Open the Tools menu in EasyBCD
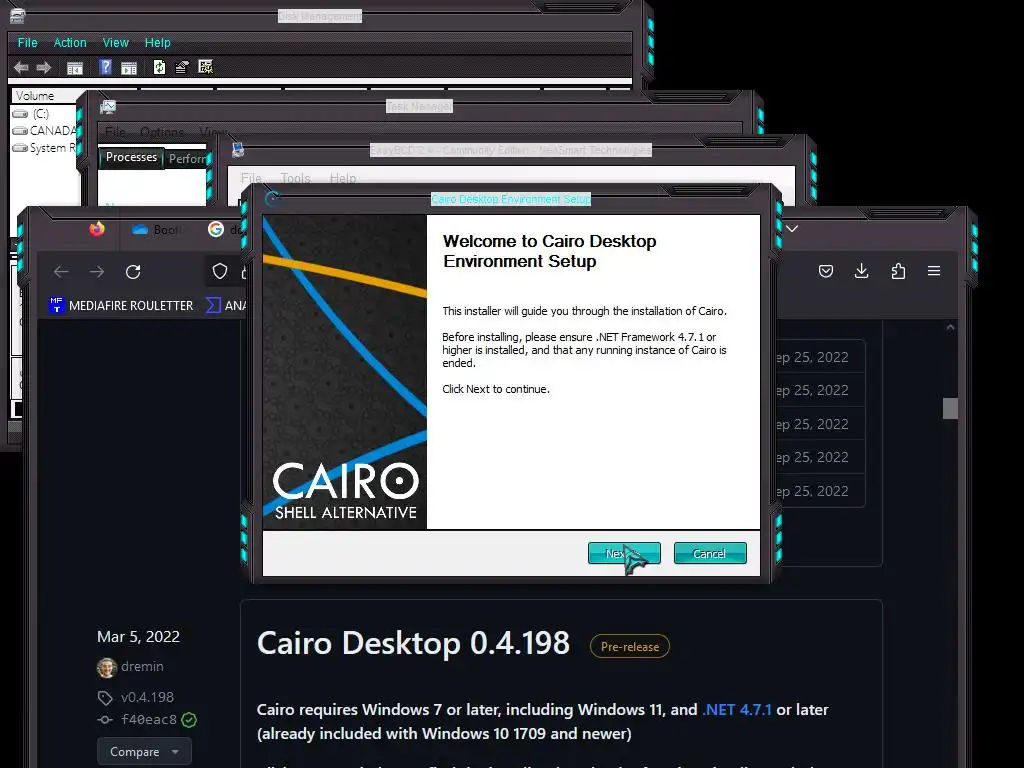 coord(295,178)
